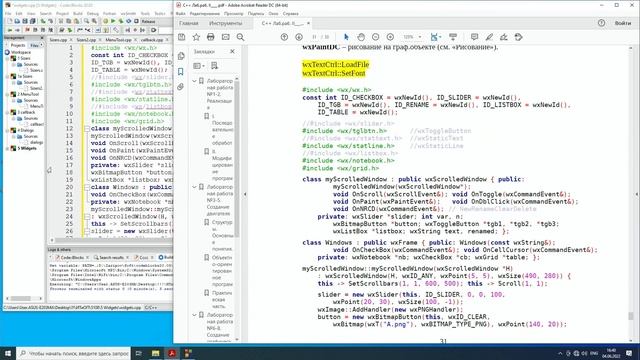Click the Code::Blocks green run arrow
The width and height of the screenshot is (640, 360).
[113, 21]
